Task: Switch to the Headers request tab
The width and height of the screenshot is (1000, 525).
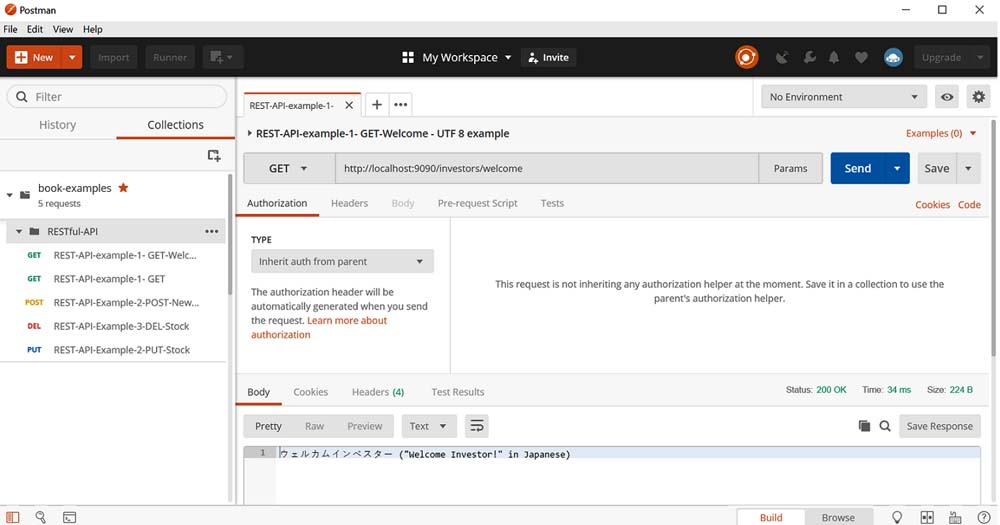Action: pos(349,203)
